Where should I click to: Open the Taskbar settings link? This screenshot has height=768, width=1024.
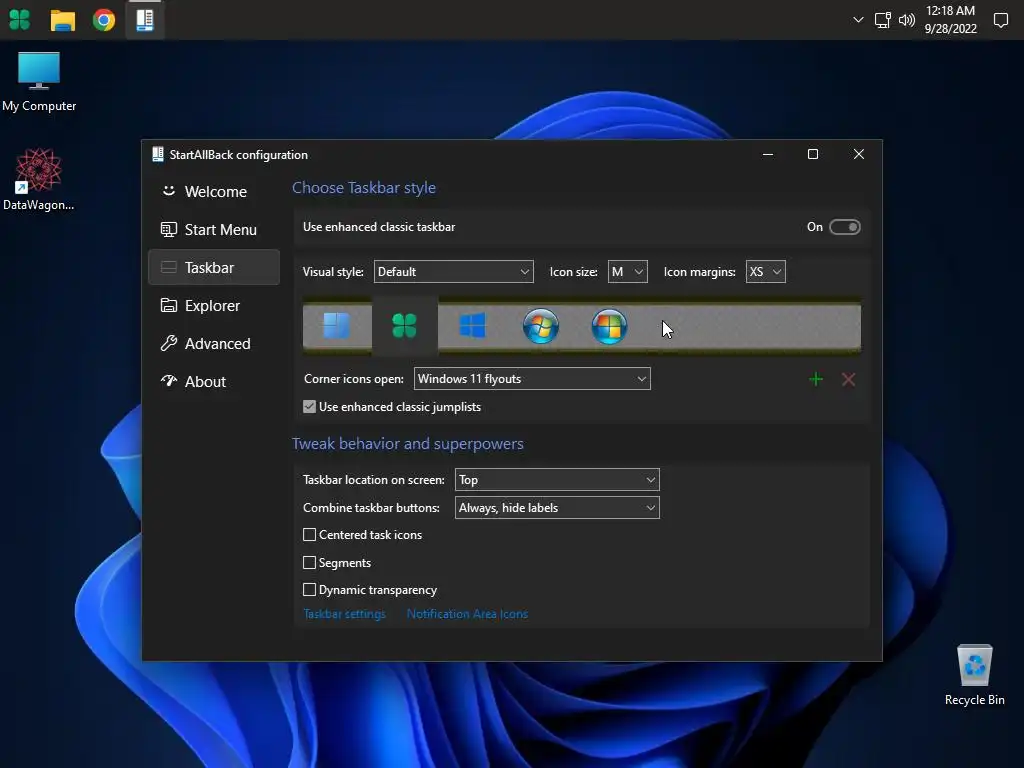345,614
